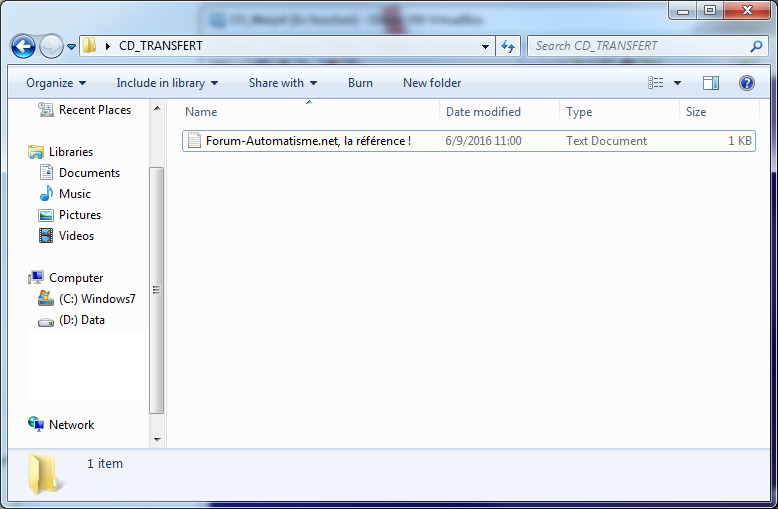Create a New folder
778x509 pixels.
pyautogui.click(x=432, y=83)
